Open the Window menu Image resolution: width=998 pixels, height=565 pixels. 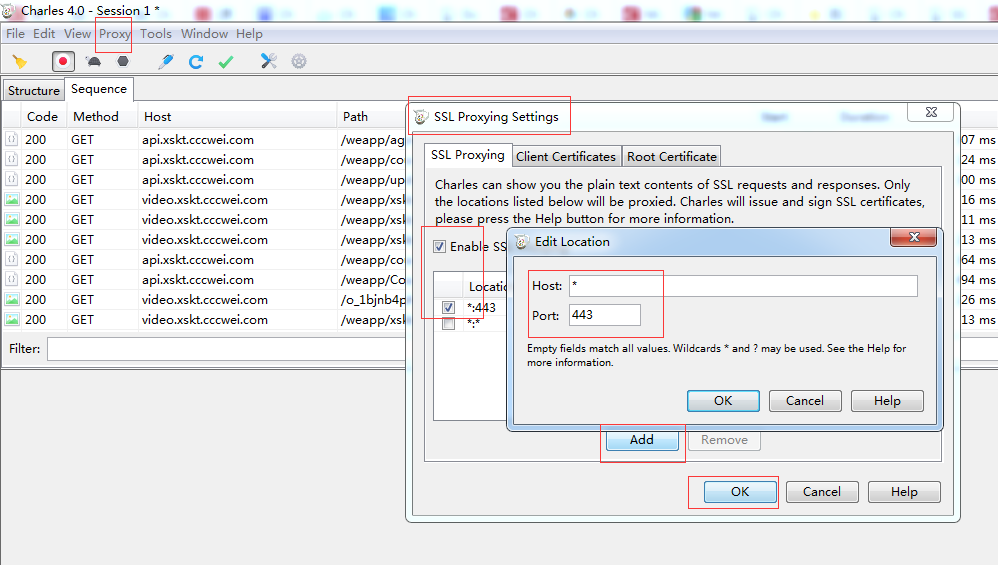click(x=204, y=34)
